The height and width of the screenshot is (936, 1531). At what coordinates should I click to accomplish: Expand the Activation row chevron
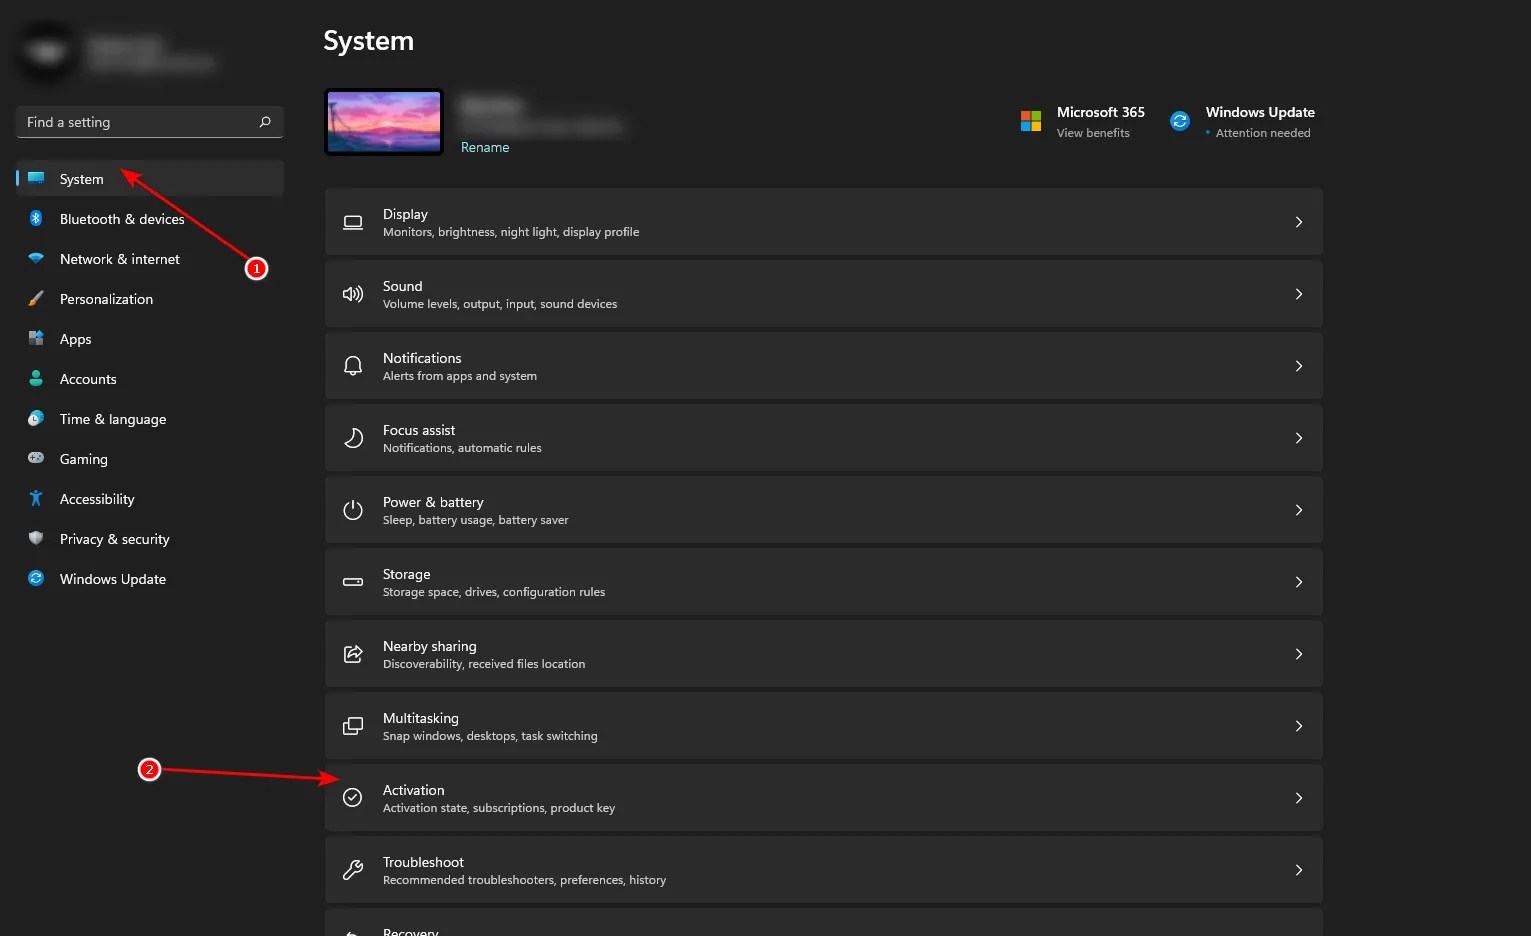click(x=1299, y=797)
